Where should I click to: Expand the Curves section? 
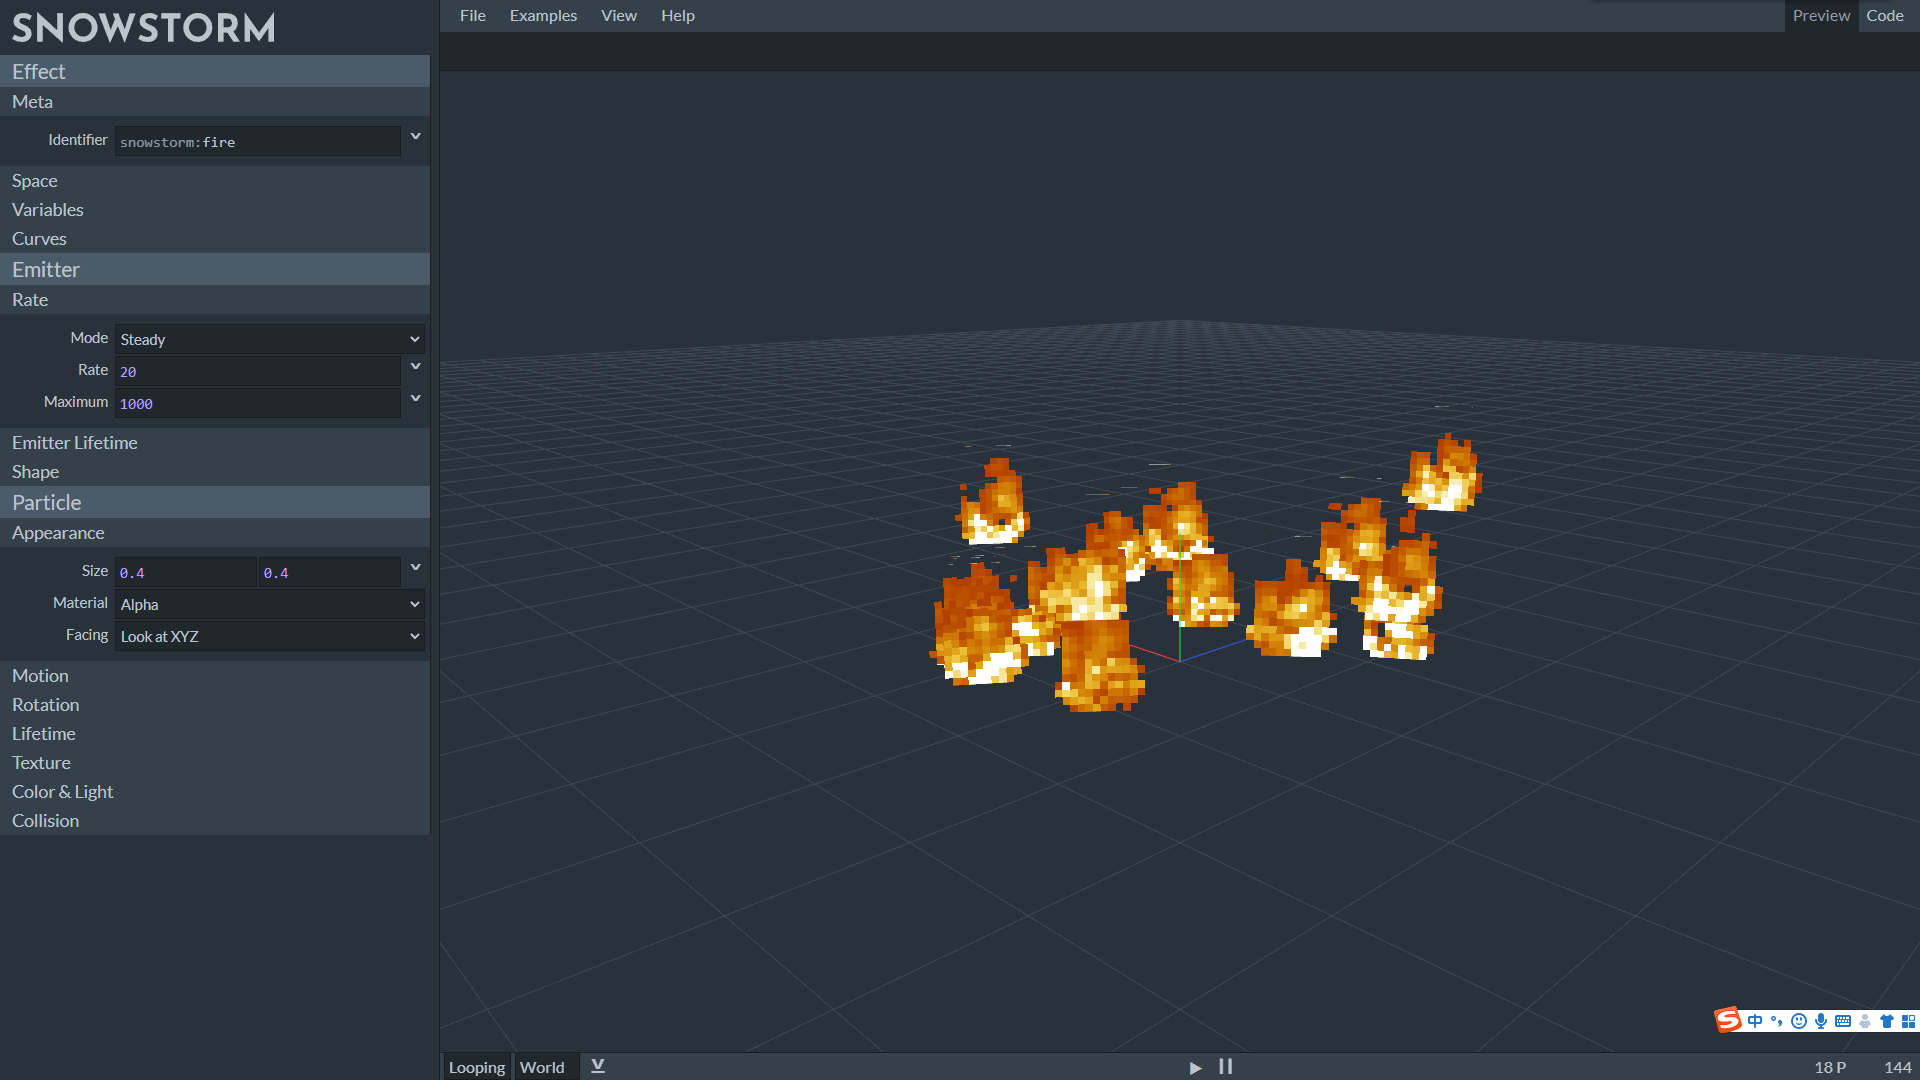tap(215, 239)
